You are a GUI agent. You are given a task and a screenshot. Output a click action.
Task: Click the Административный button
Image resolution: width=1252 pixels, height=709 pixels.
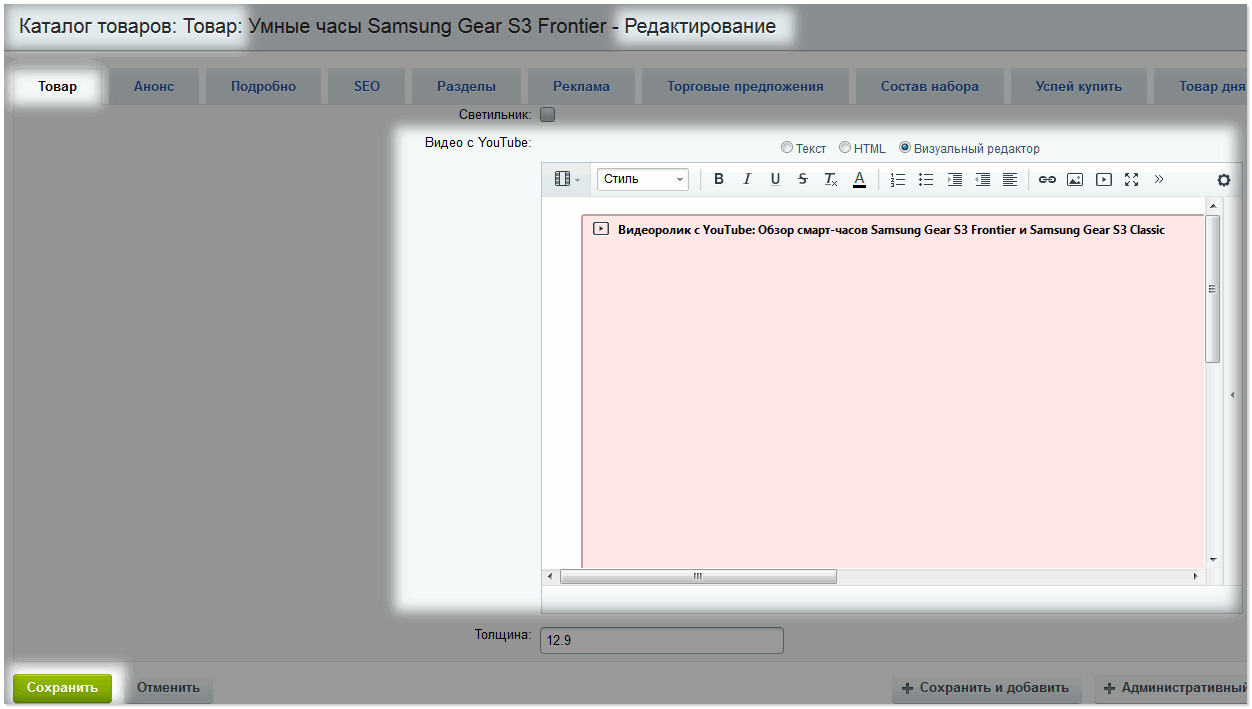[x=1171, y=688]
